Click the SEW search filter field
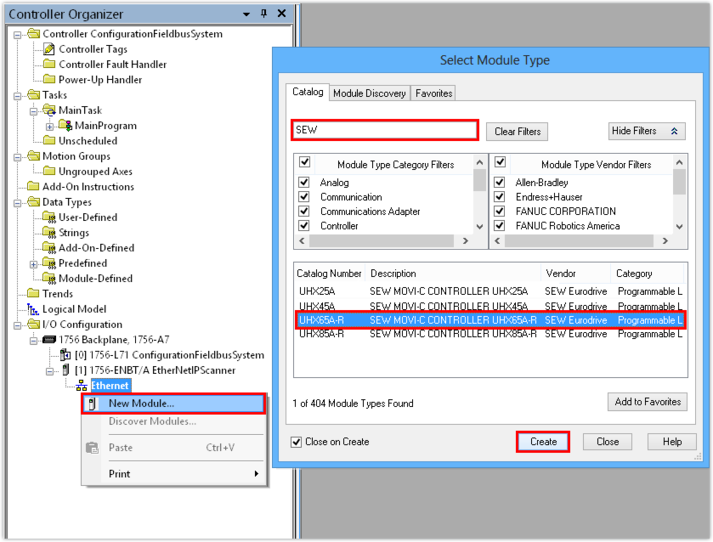713x542 pixels. (384, 130)
